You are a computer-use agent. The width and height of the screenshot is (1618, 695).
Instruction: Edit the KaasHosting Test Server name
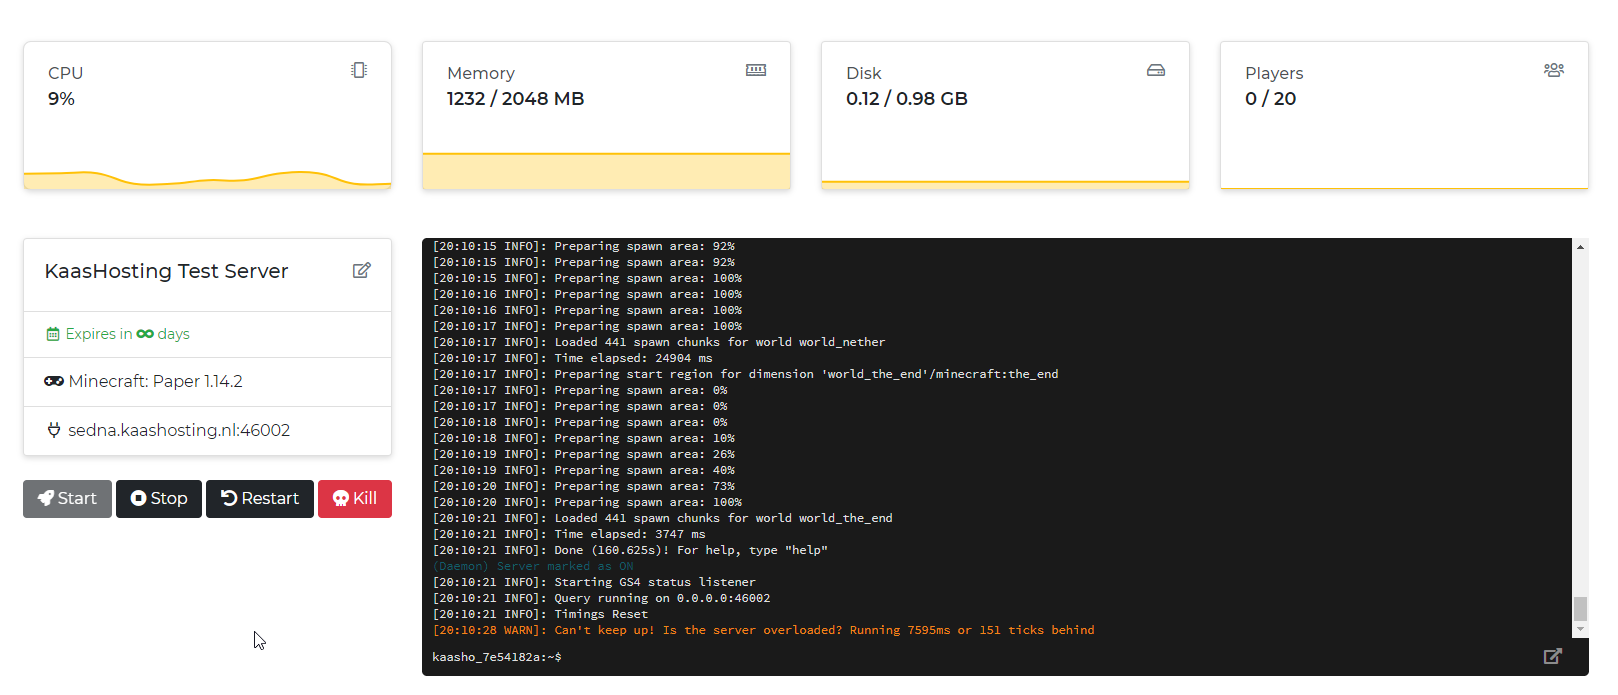coord(362,270)
